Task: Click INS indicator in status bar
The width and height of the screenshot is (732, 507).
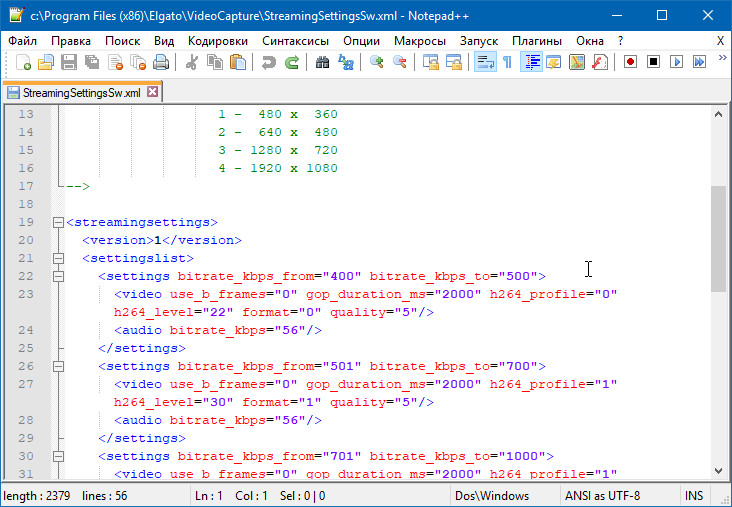Action: [693, 496]
